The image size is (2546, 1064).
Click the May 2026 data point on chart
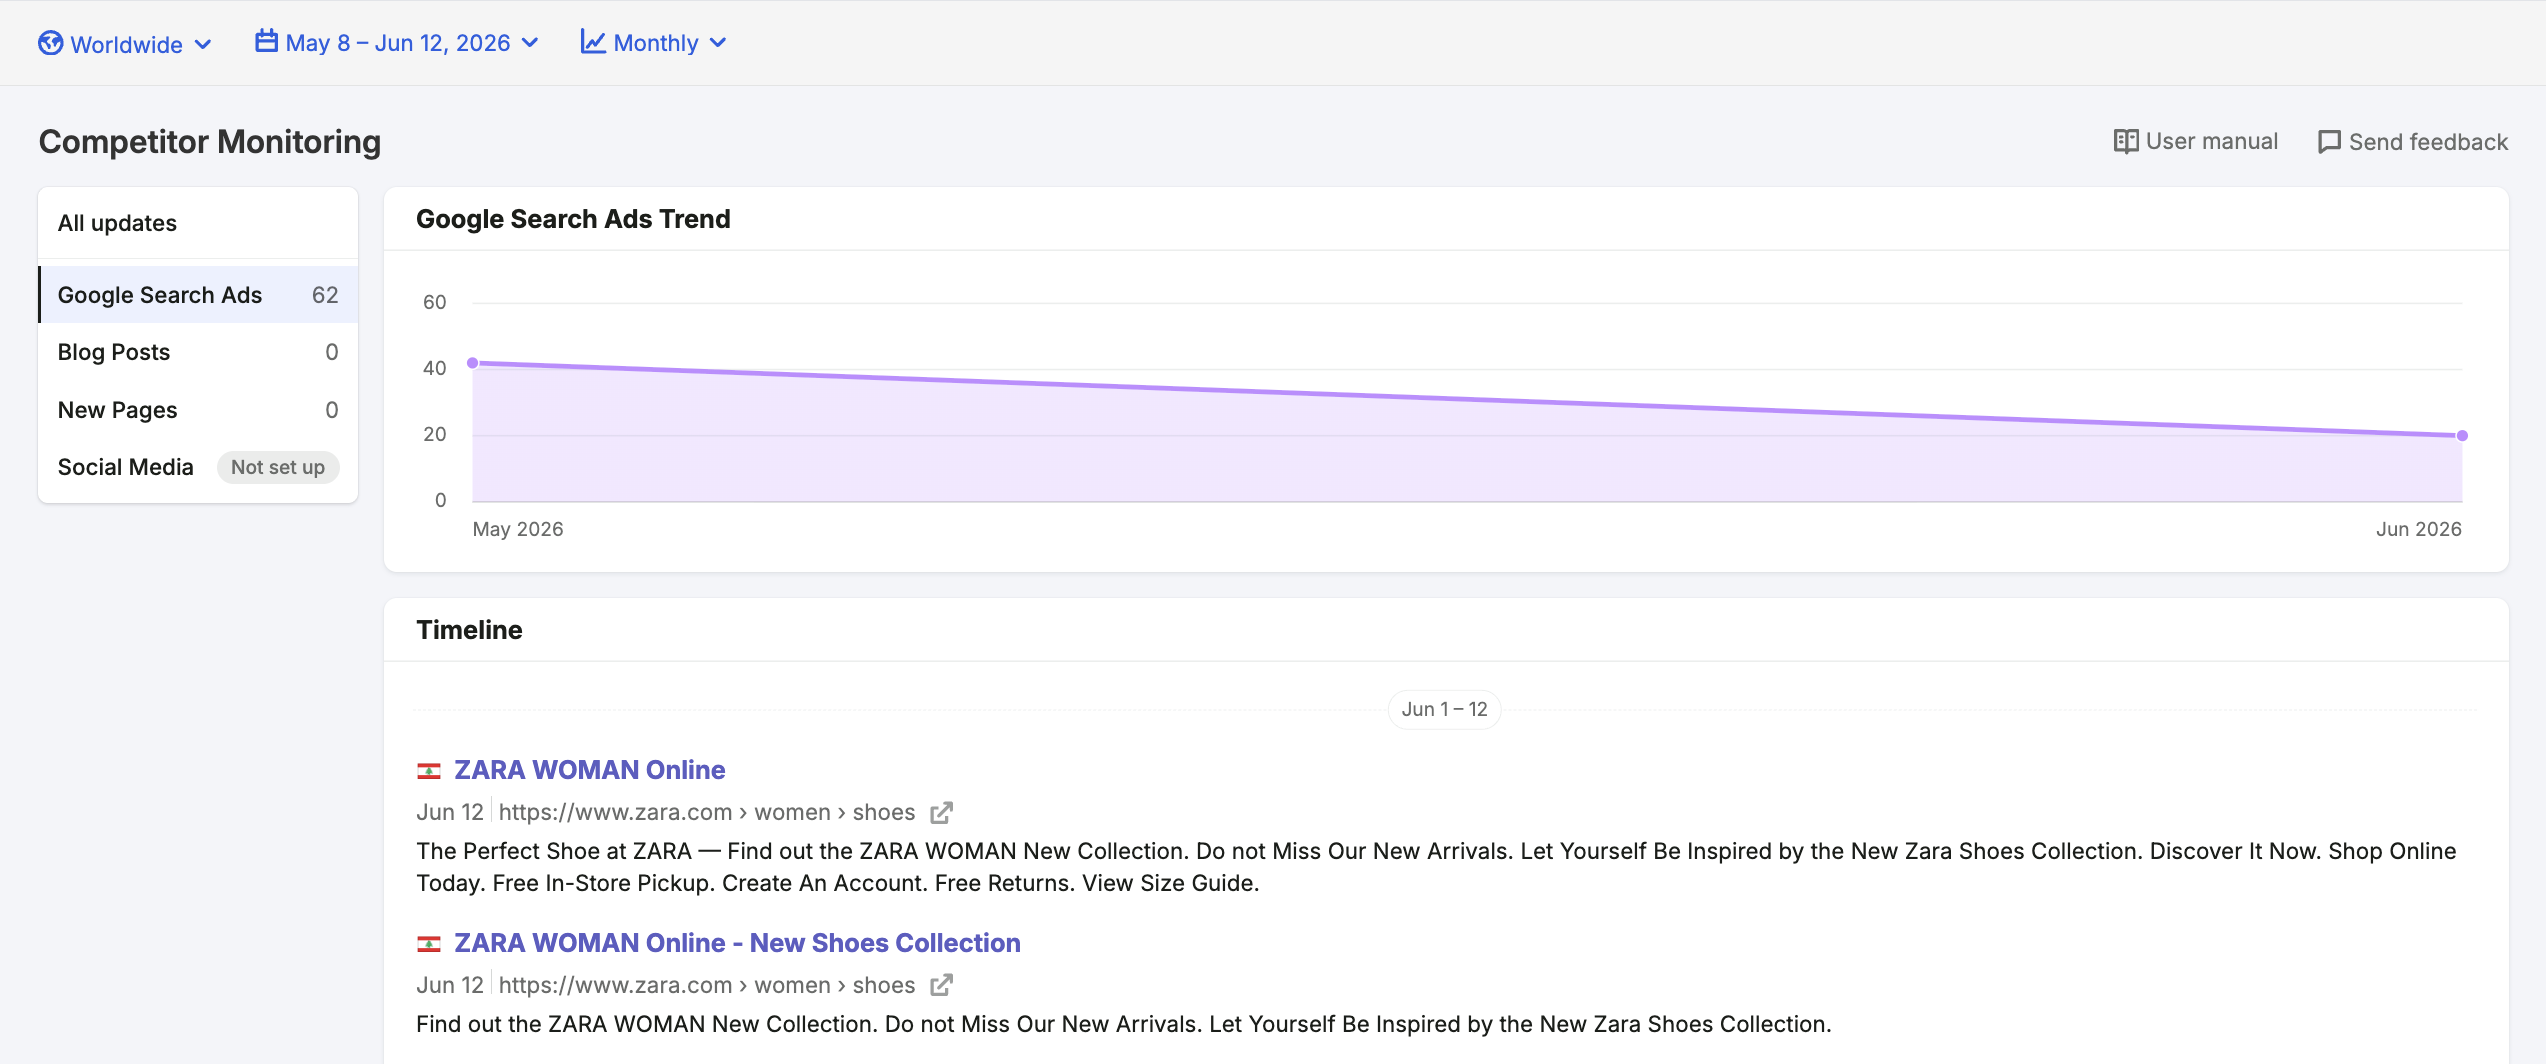tap(473, 363)
